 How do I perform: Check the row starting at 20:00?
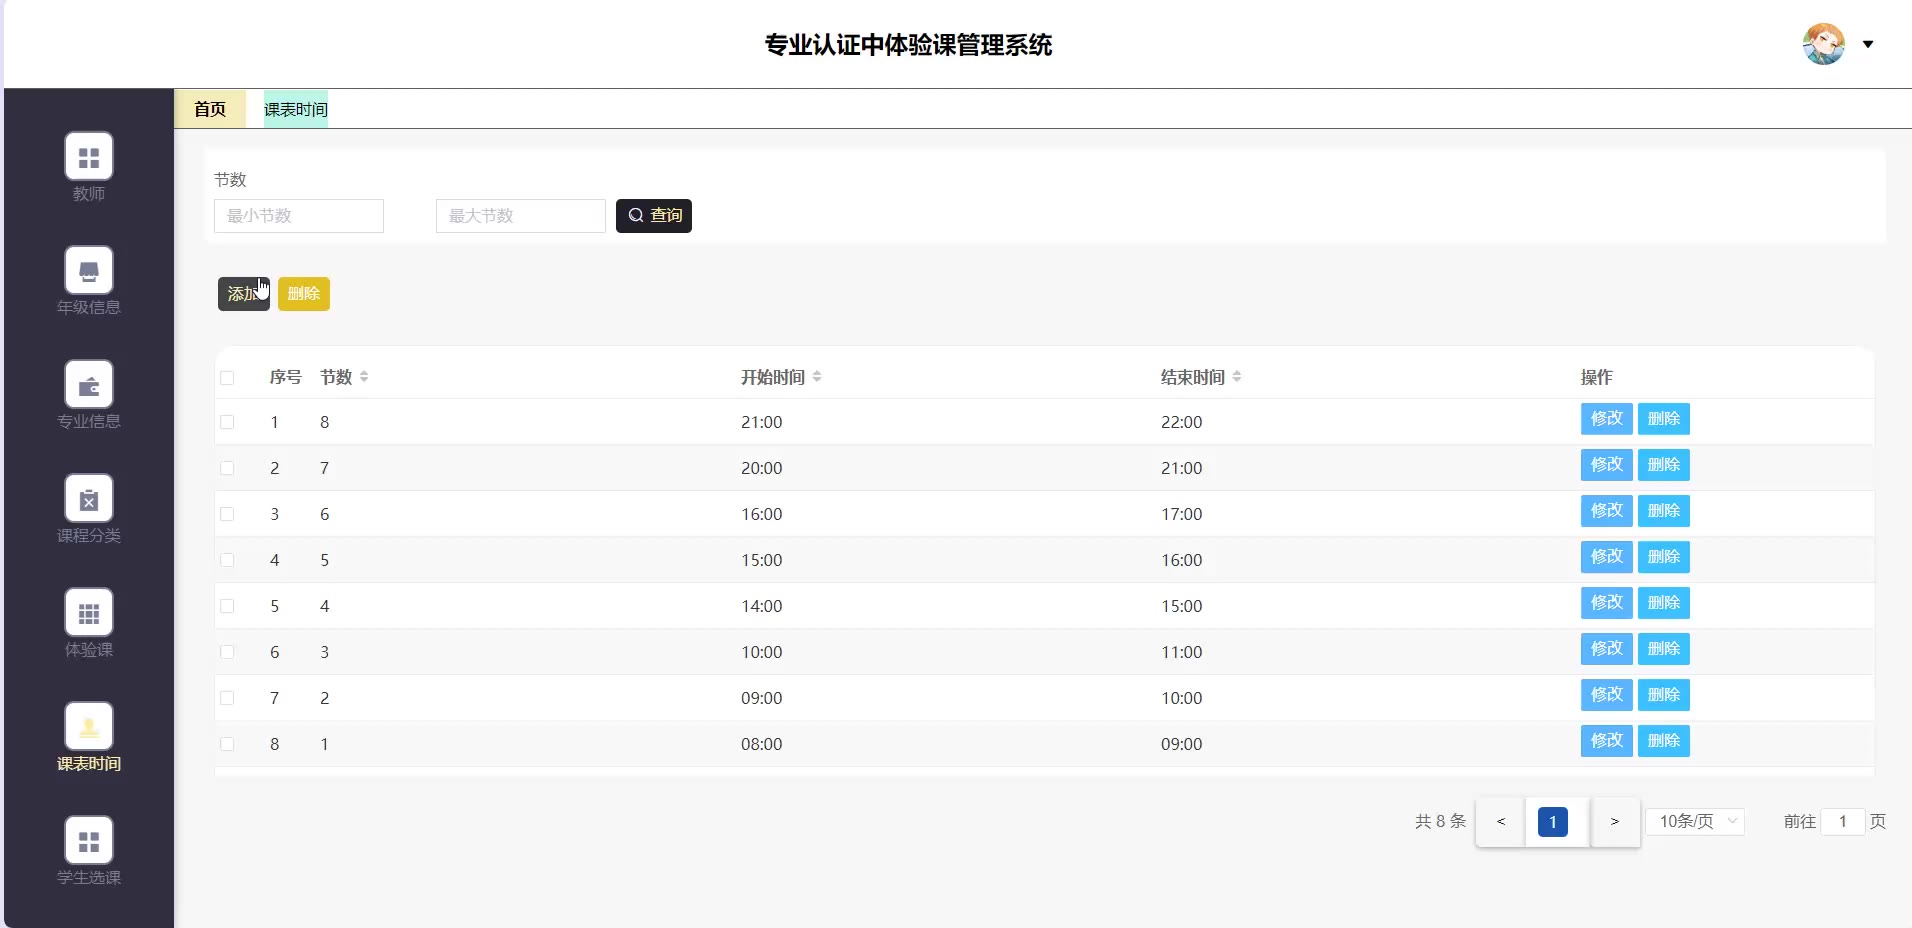(x=227, y=468)
